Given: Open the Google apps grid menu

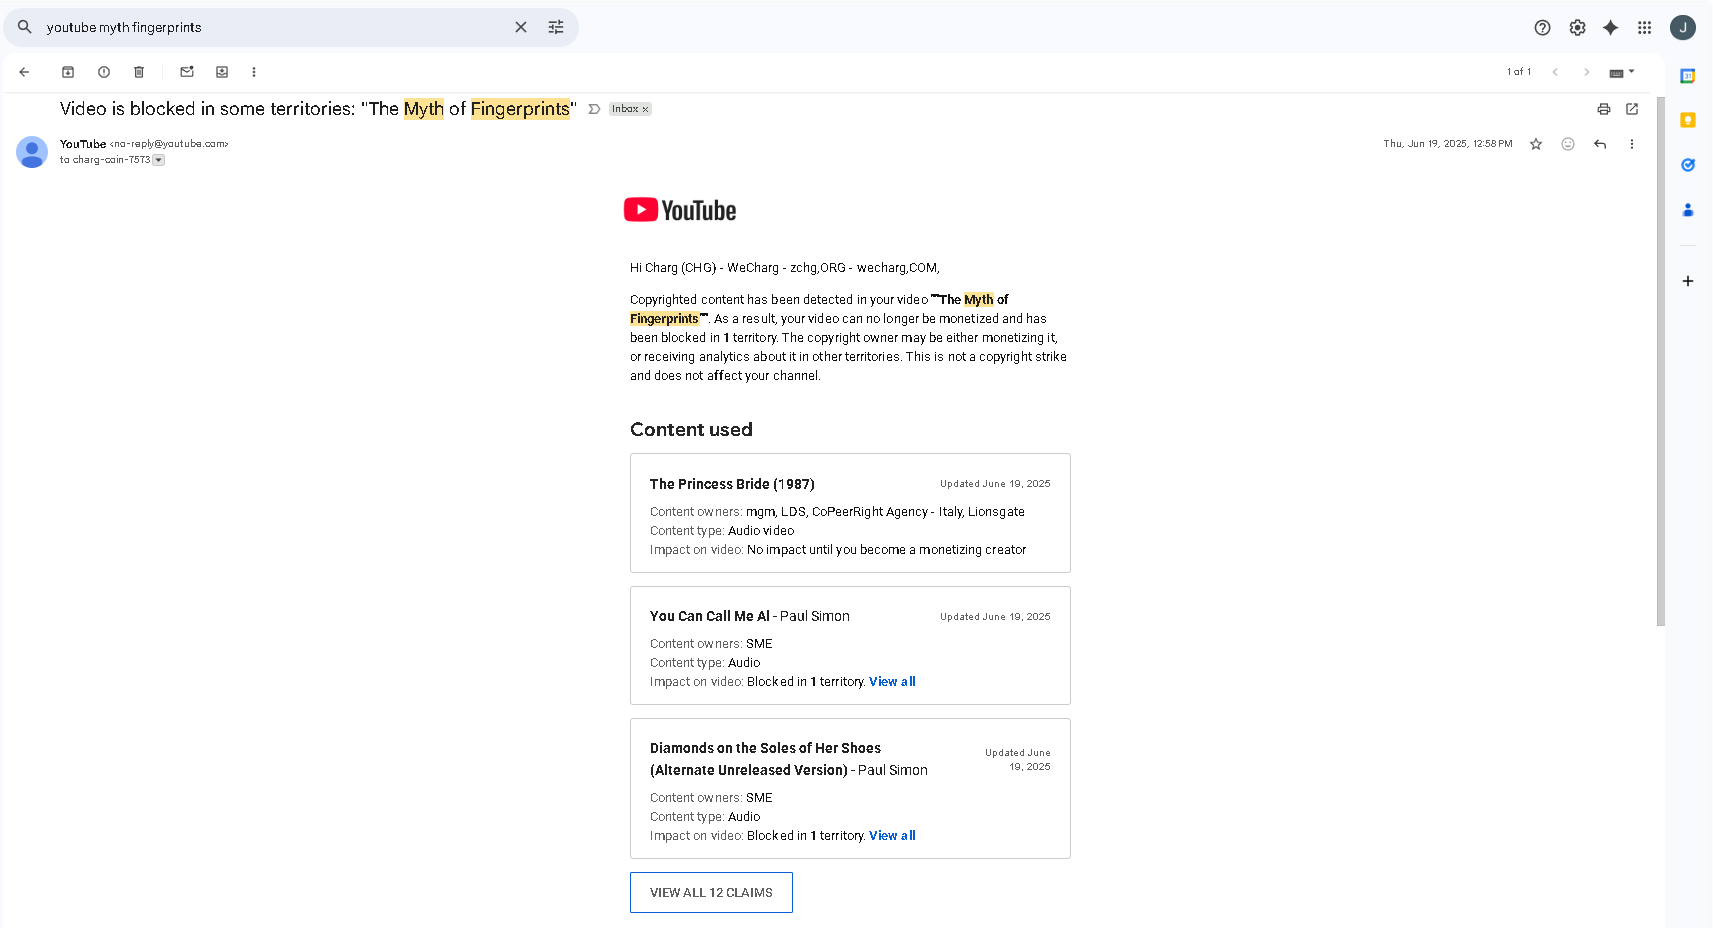Looking at the screenshot, I should pos(1644,28).
